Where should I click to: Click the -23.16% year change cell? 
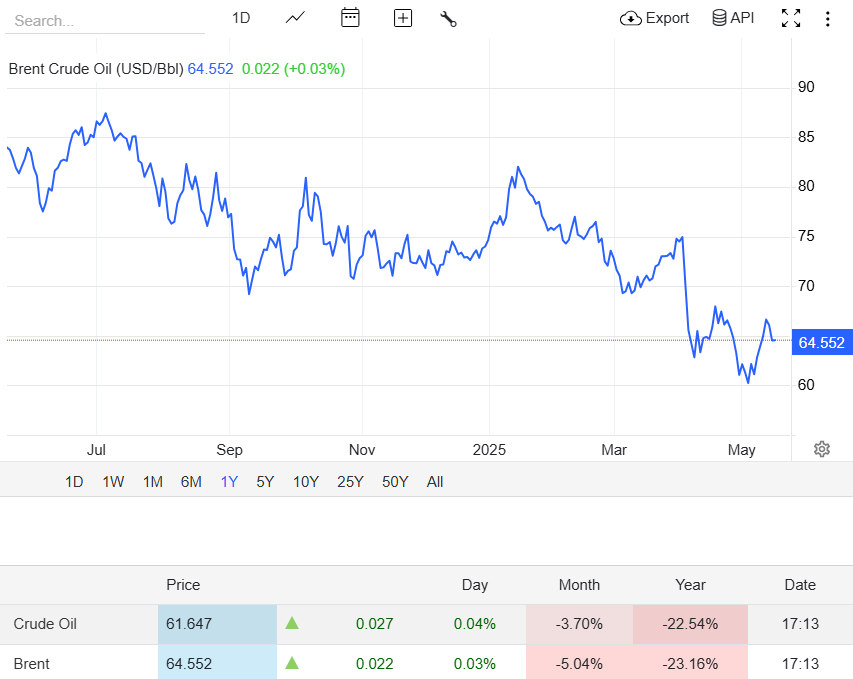690,664
